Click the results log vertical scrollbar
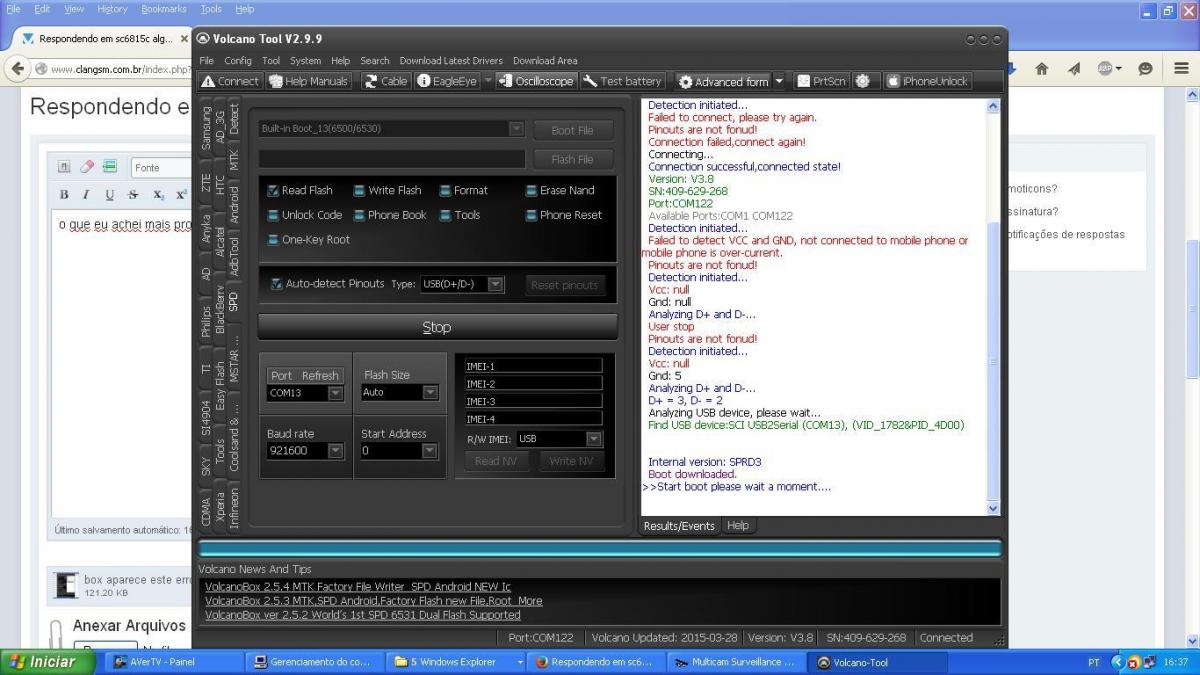This screenshot has height=675, width=1200. tap(992, 308)
